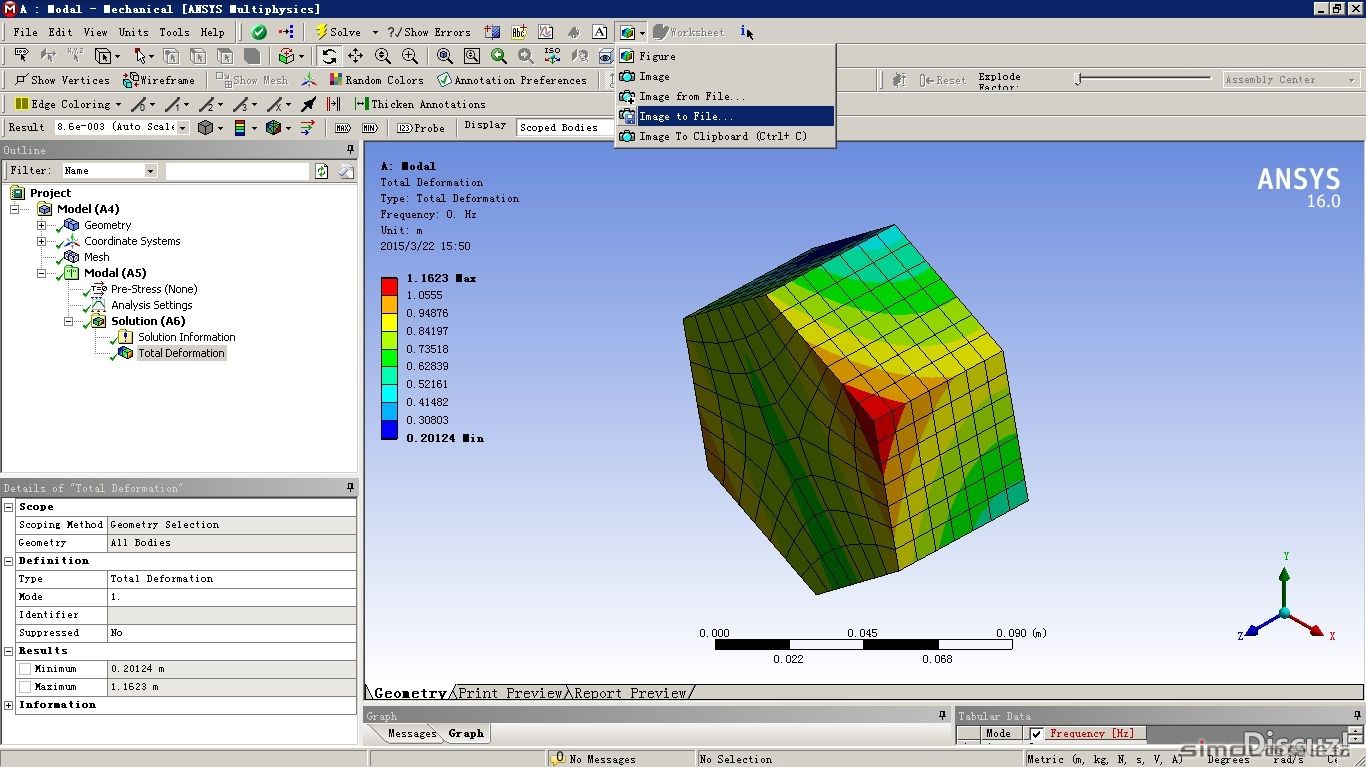This screenshot has height=768, width=1366.
Task: Select the pan tool icon
Action: coord(355,56)
